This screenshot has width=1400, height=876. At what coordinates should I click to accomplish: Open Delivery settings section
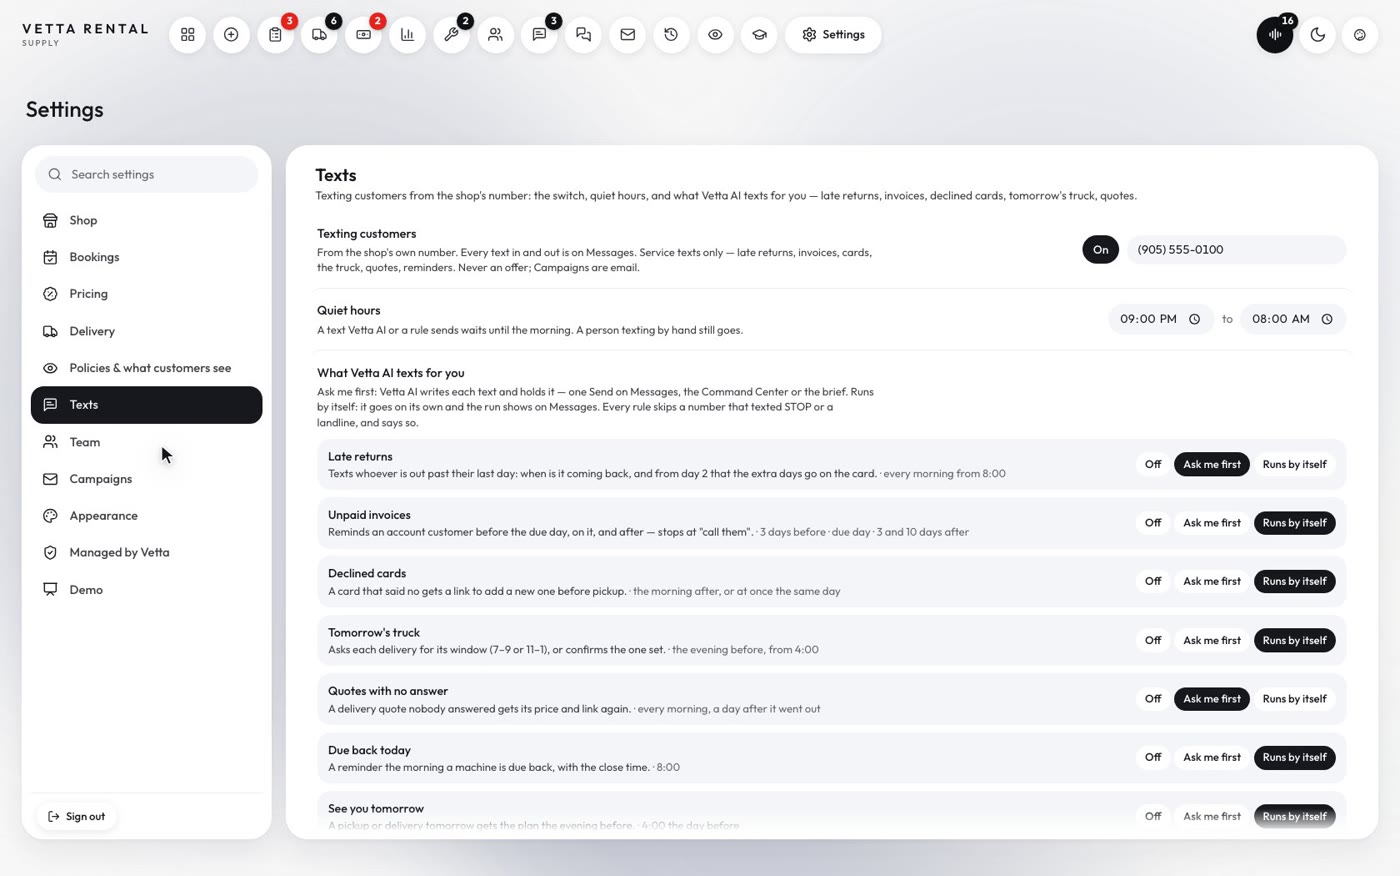[147, 331]
